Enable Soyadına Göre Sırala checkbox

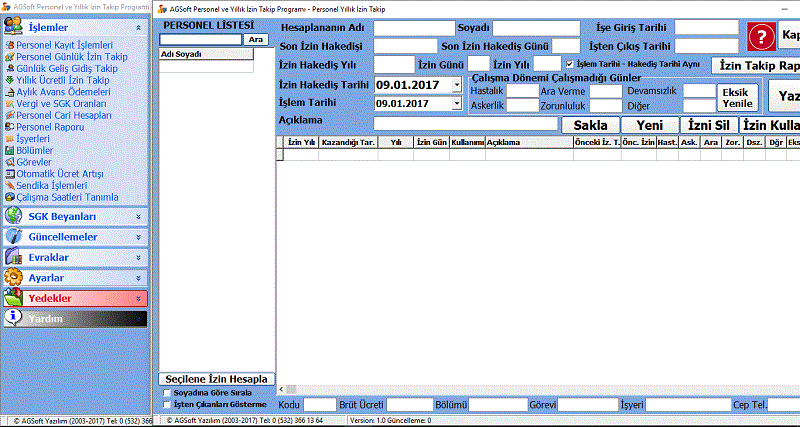(x=166, y=394)
